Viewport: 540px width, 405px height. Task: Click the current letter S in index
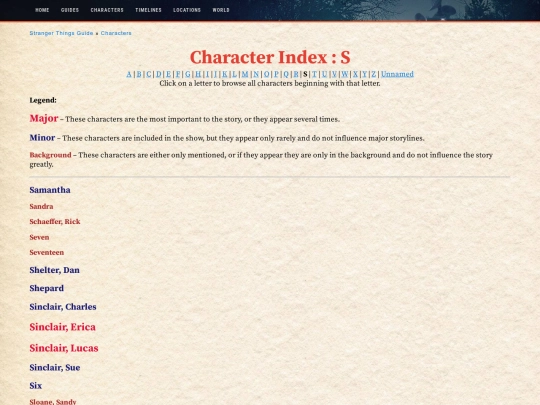click(x=305, y=74)
